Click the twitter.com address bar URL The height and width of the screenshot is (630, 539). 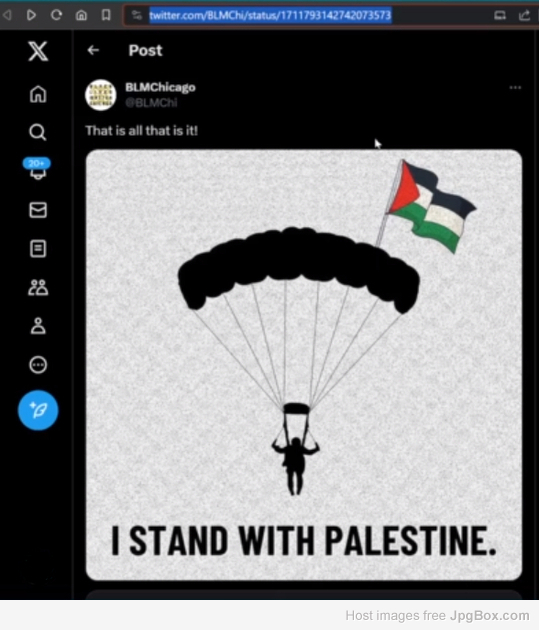[x=270, y=16]
